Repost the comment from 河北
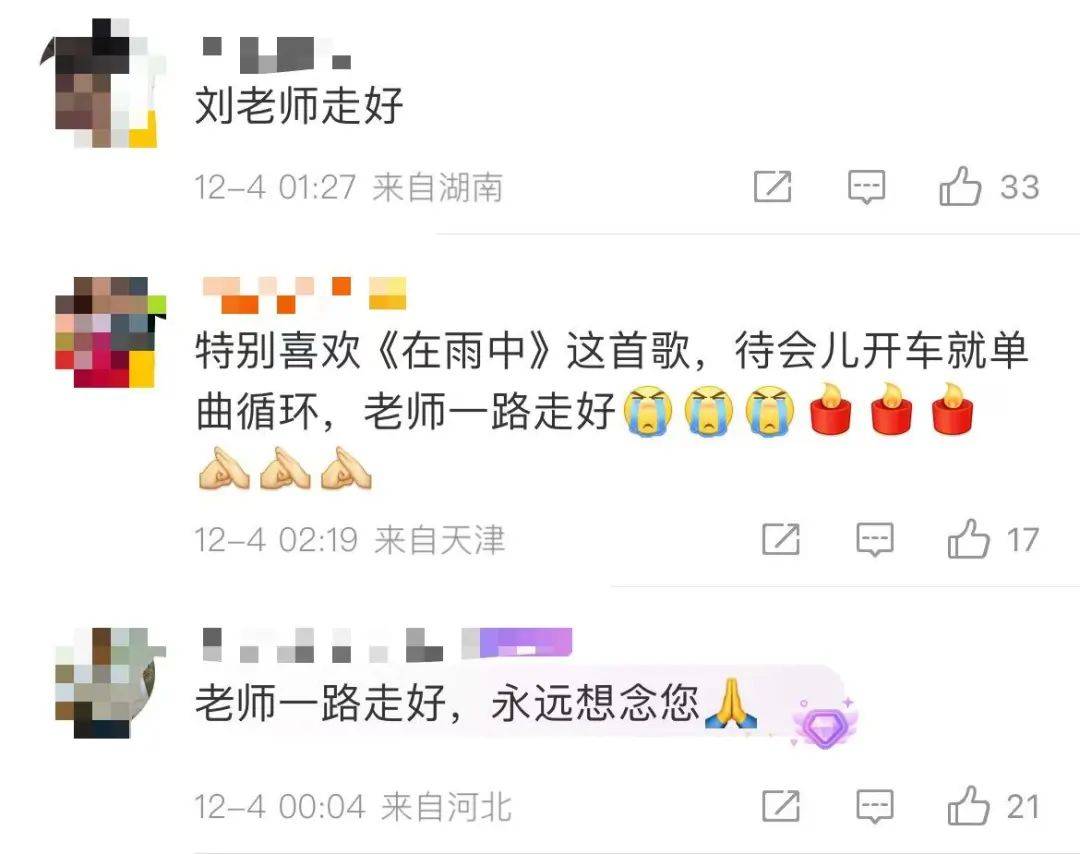This screenshot has height=854, width=1080. tap(781, 806)
